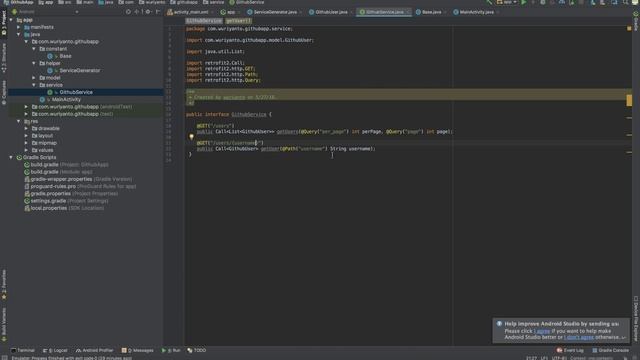Open the Run tool window

(171, 350)
